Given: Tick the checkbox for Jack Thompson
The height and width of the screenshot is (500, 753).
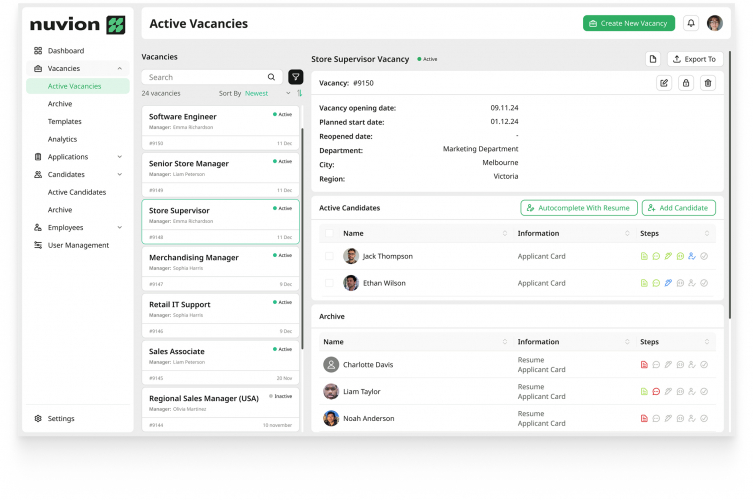Looking at the screenshot, I should pos(329,256).
